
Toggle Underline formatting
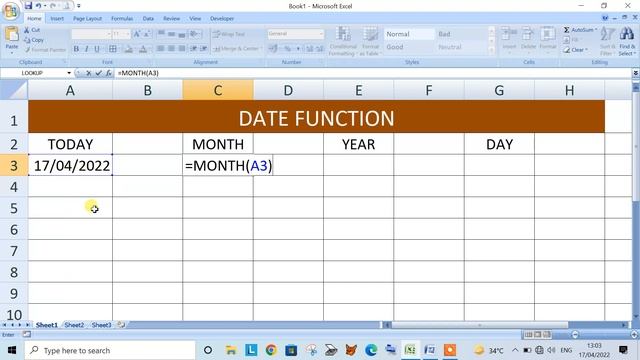coord(97,49)
